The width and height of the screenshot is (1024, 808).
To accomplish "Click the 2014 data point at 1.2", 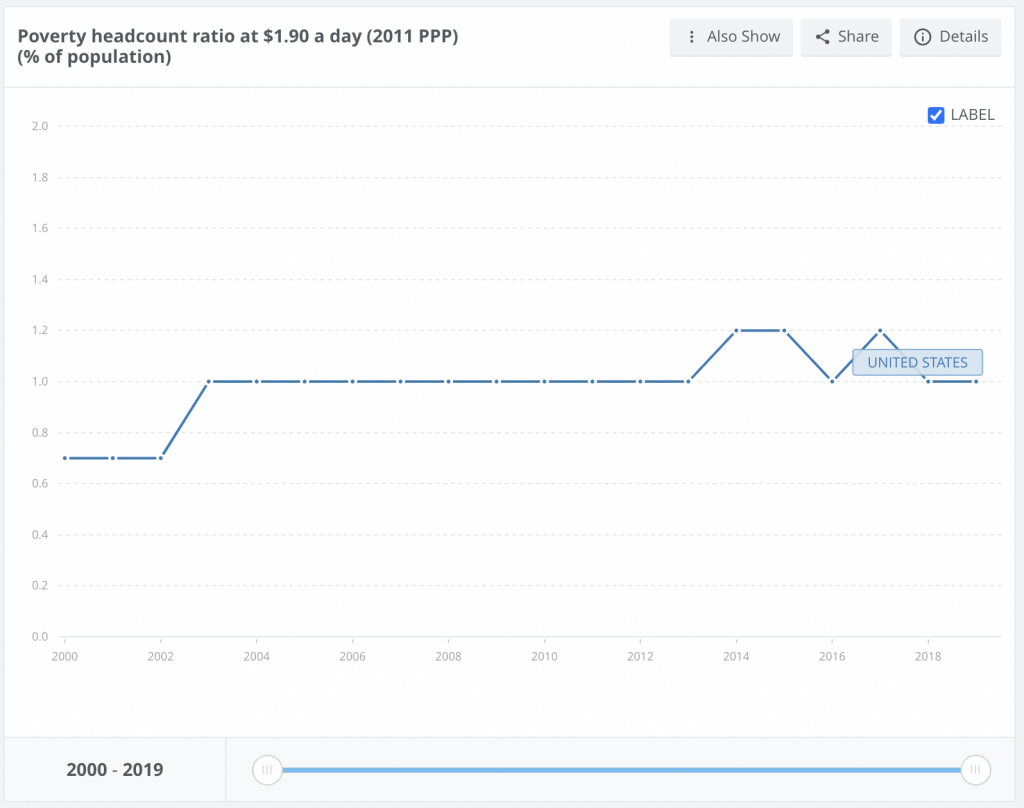I will (736, 331).
